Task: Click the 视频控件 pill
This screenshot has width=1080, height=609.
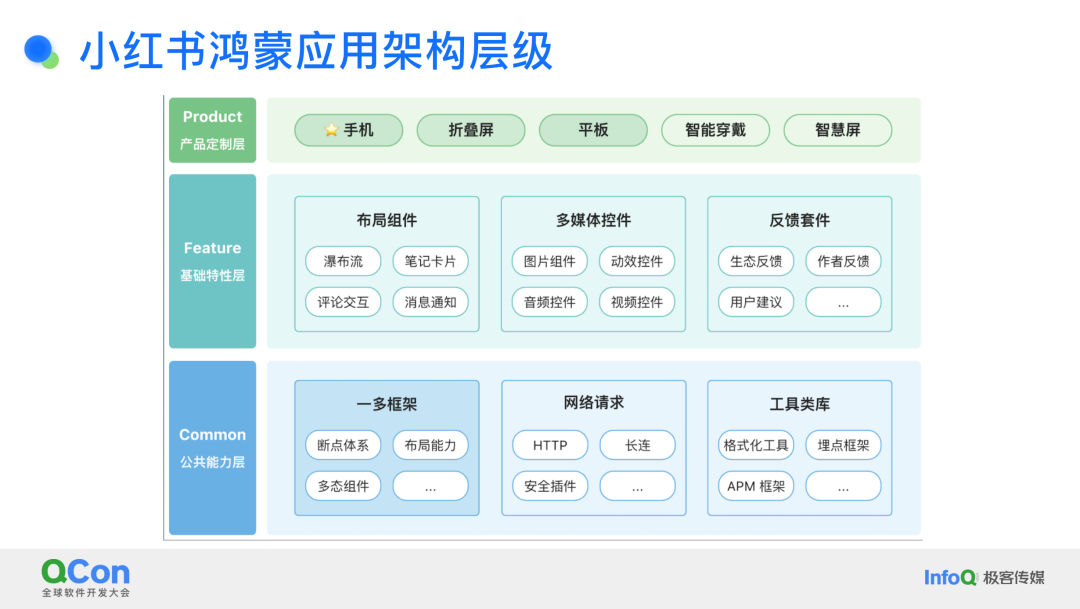Action: tap(637, 302)
